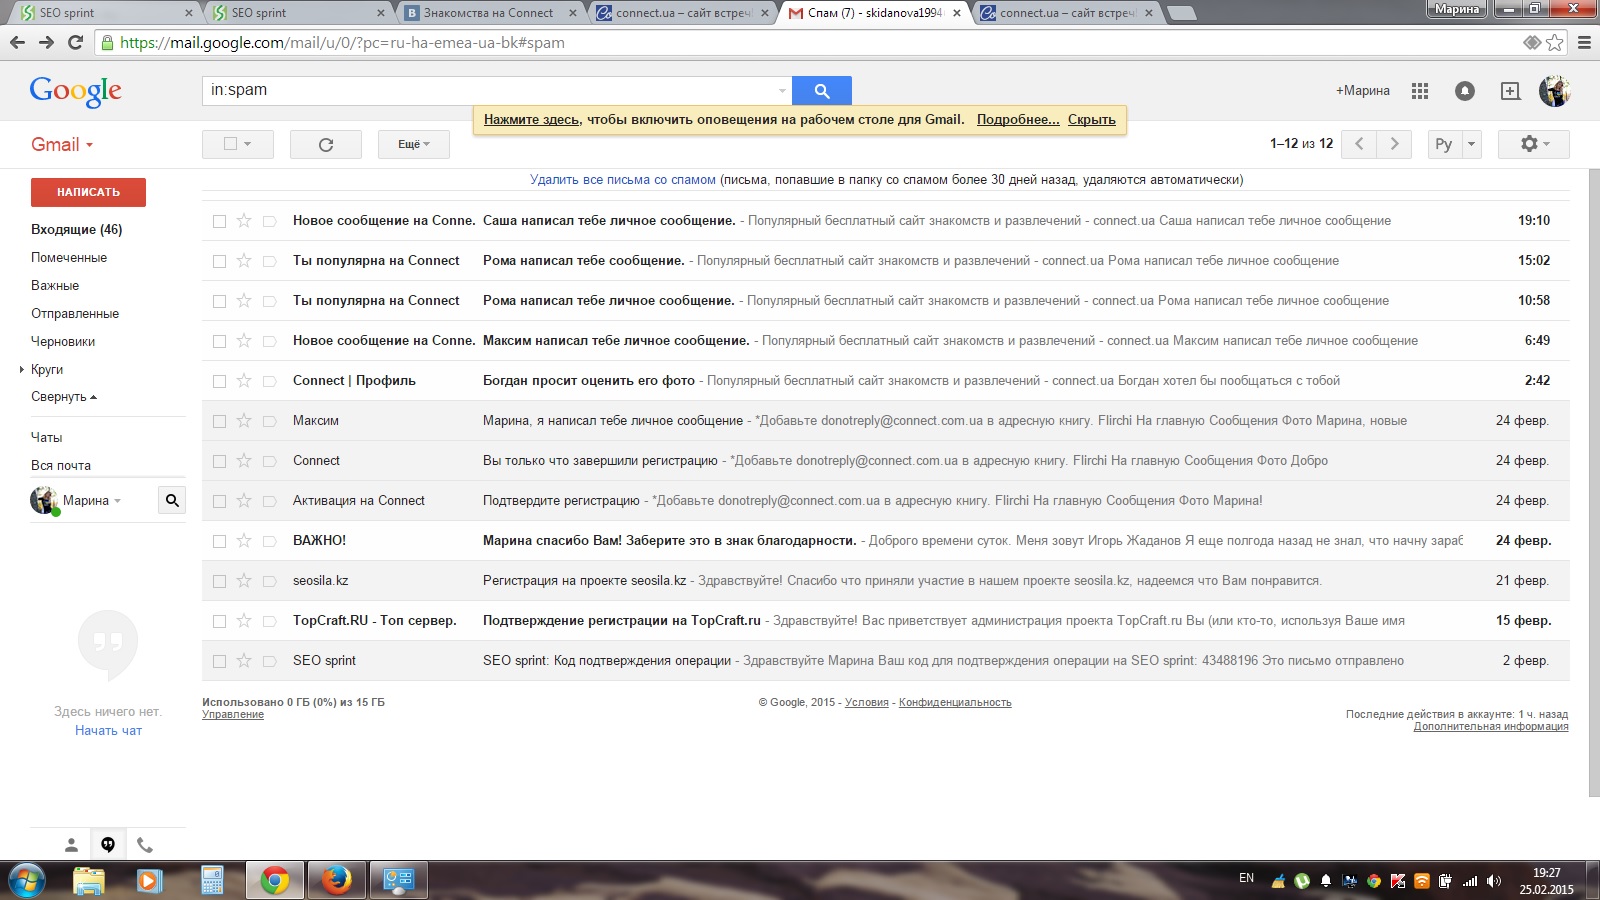Toggle importance marker on Максим message

click(269, 421)
